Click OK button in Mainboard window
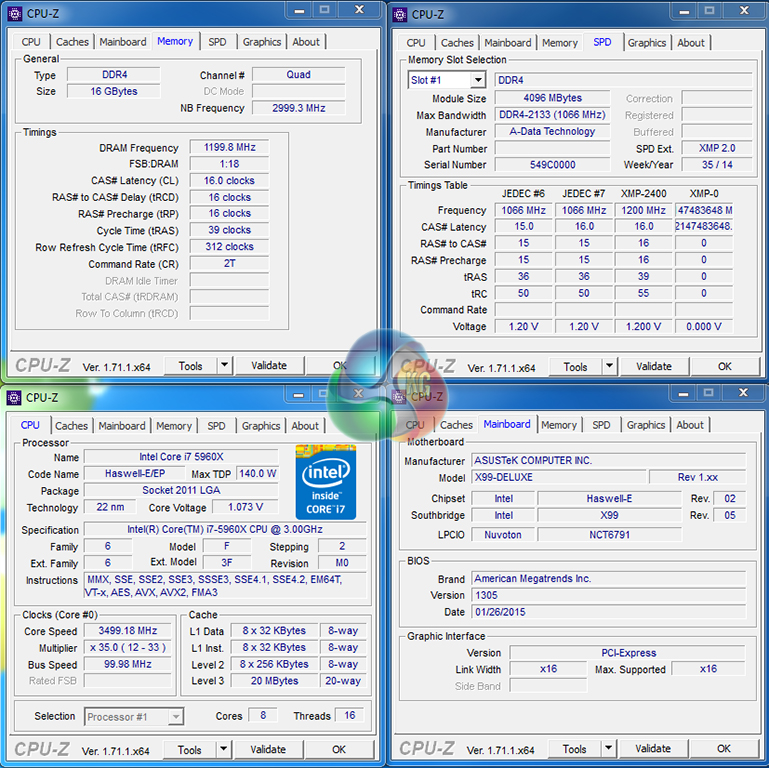The width and height of the screenshot is (769, 768). (x=724, y=749)
